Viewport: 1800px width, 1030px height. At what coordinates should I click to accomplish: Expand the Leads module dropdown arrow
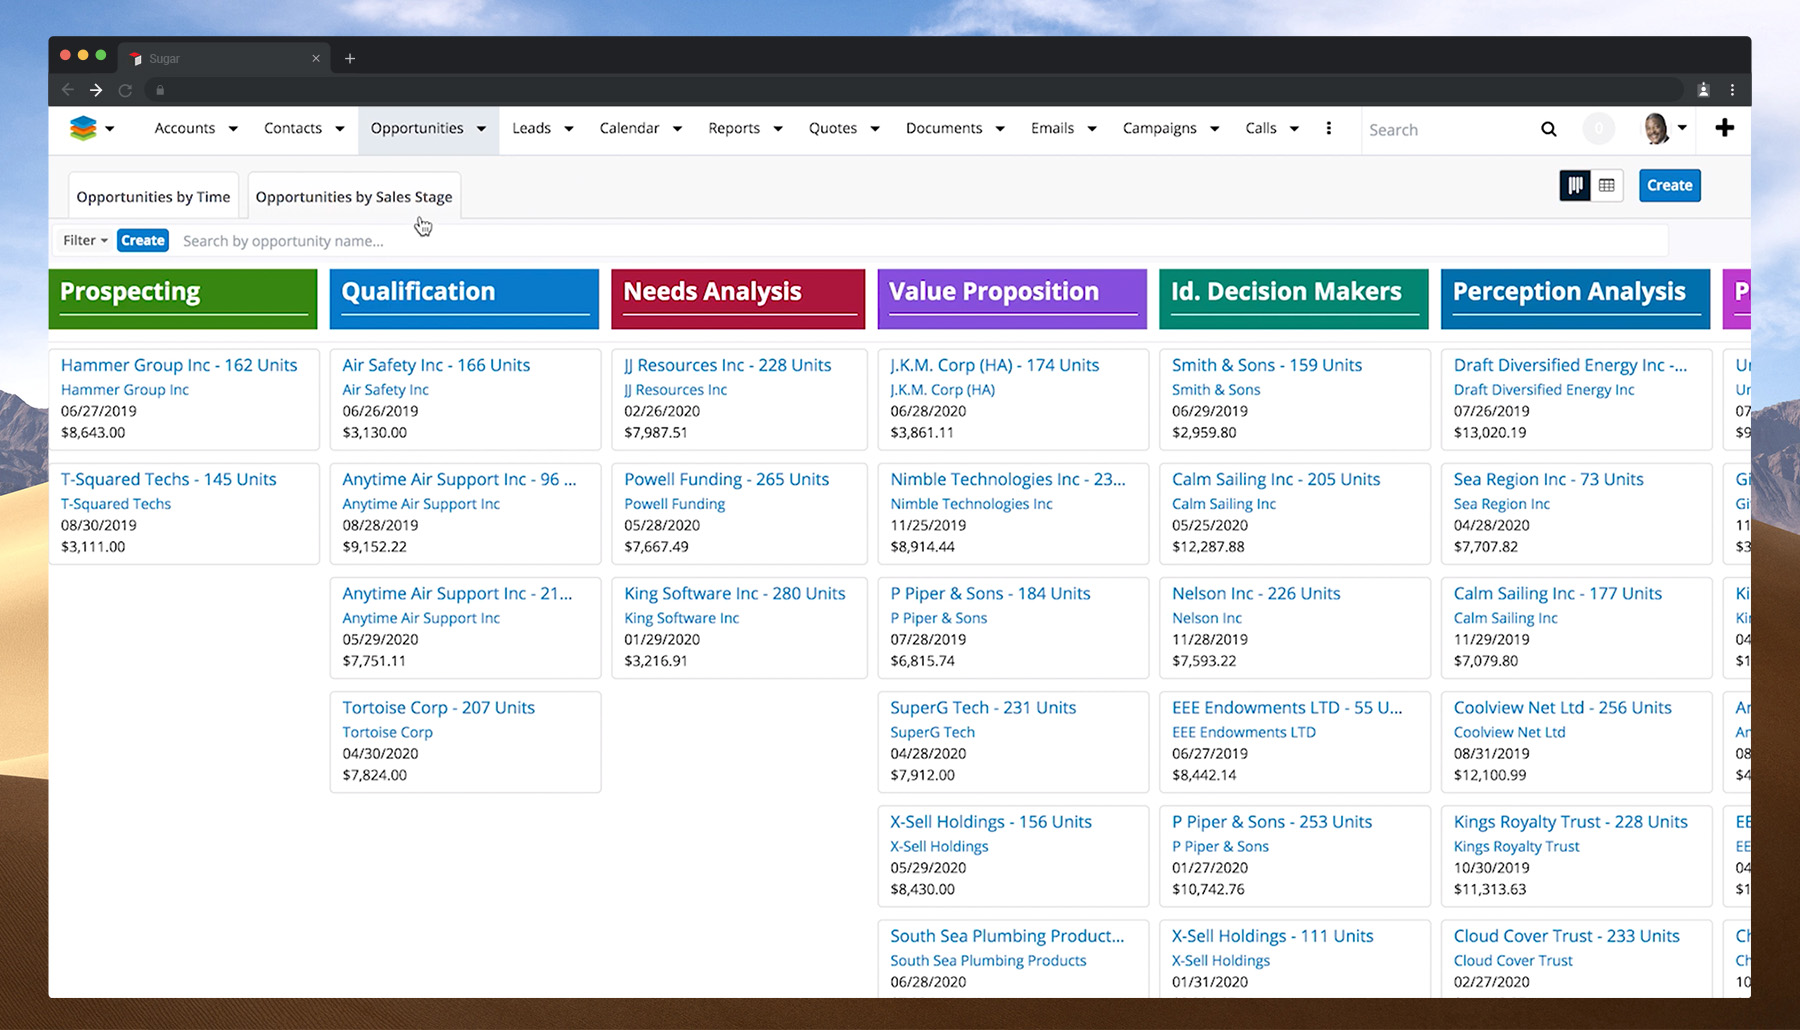pos(569,129)
